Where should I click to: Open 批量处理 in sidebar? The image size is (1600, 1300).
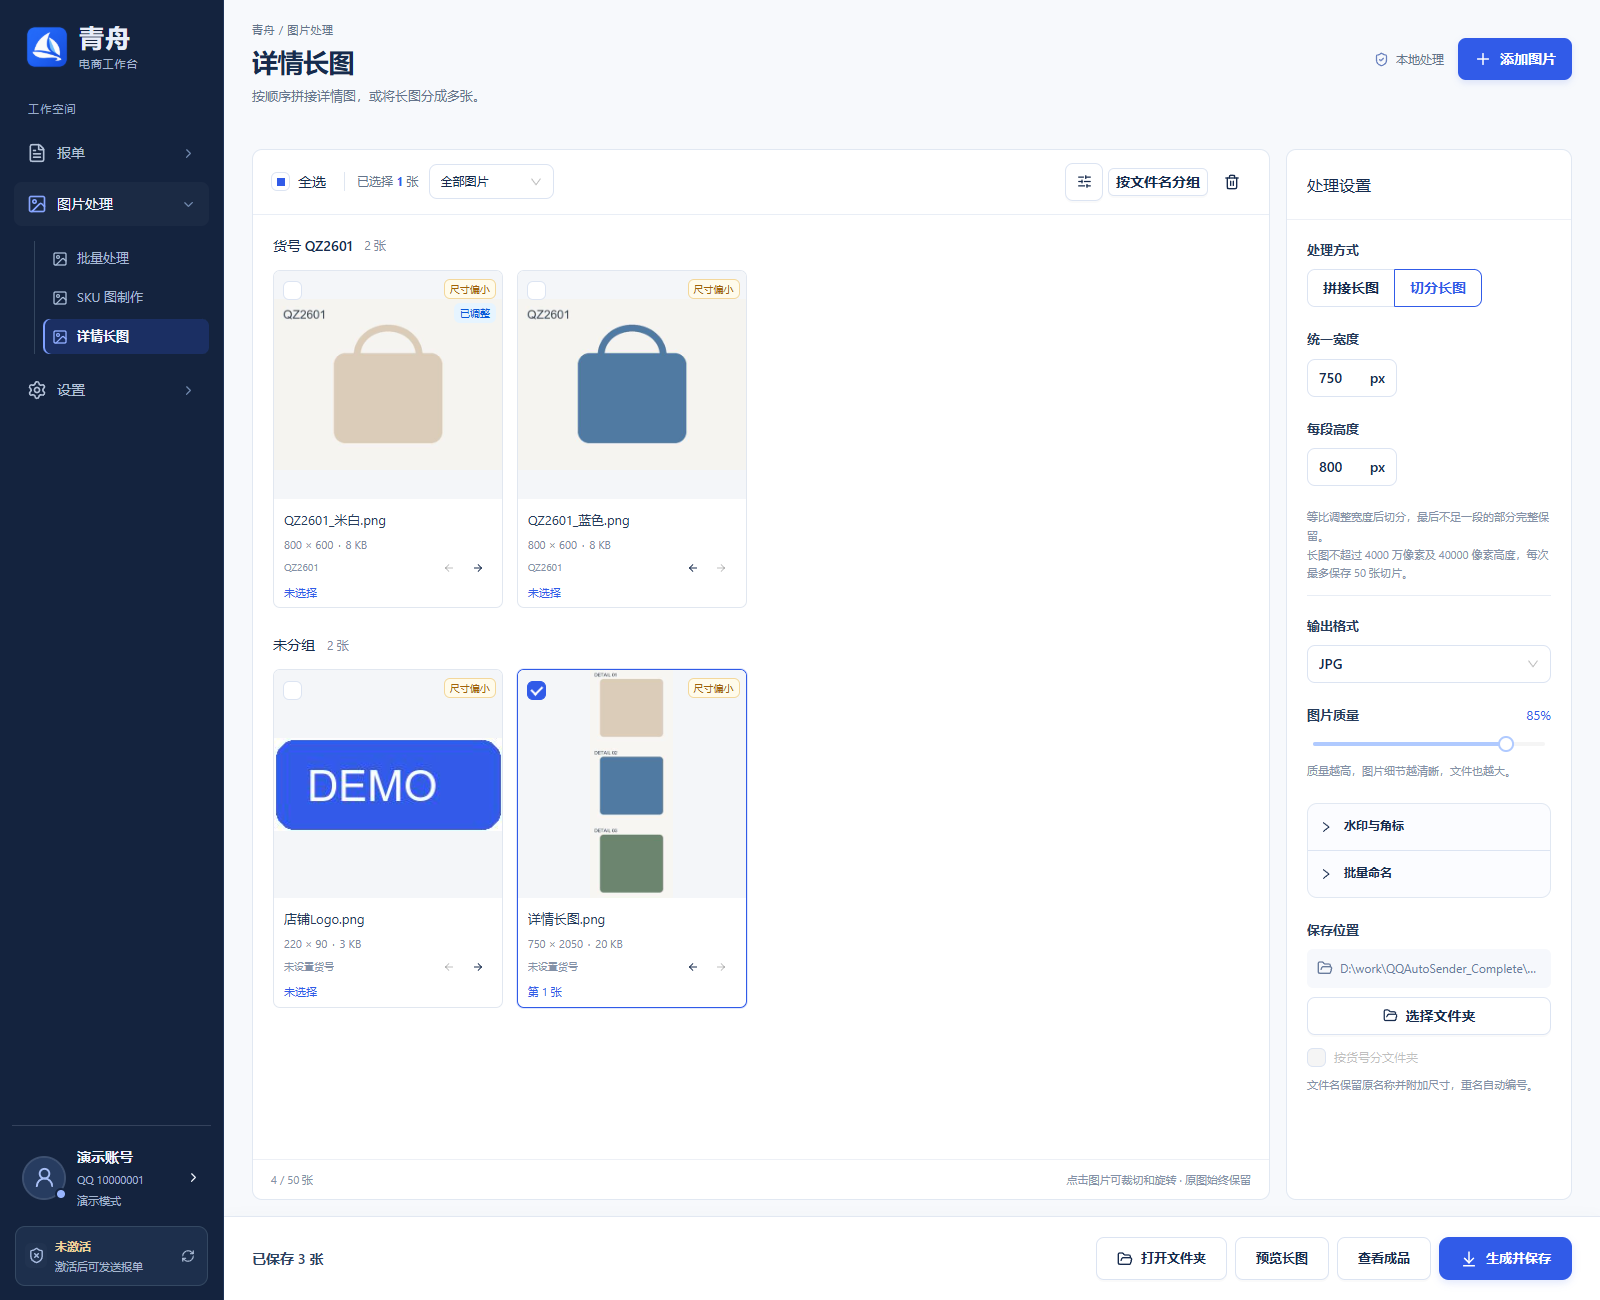(x=126, y=258)
